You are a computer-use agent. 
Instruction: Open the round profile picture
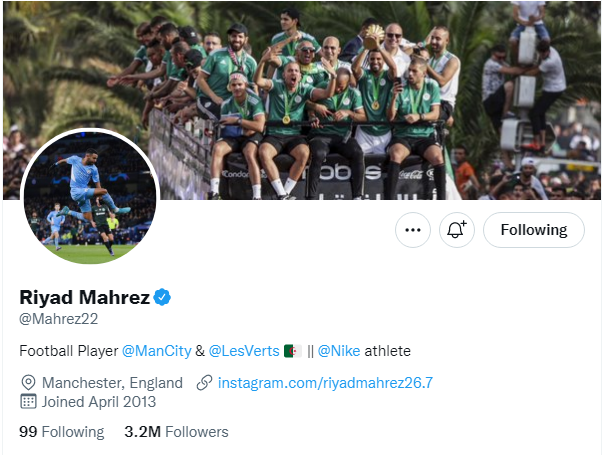tap(89, 199)
